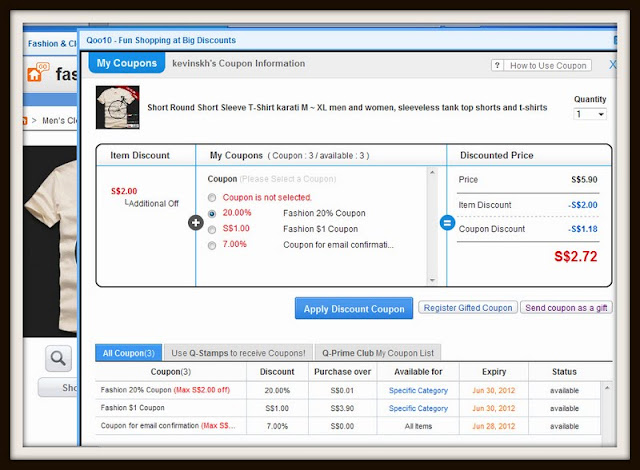Click coupon list scrollbar up arrow

click(432, 173)
